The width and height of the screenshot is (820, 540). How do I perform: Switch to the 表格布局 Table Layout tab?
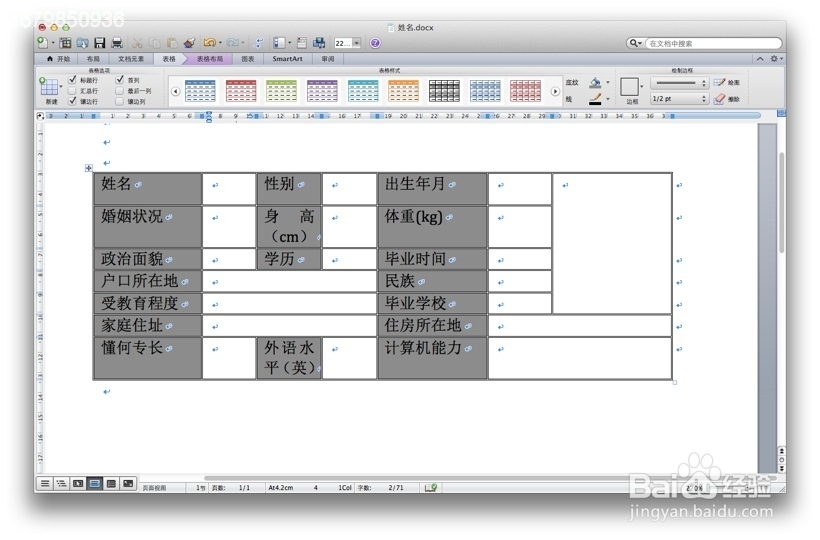[x=210, y=59]
